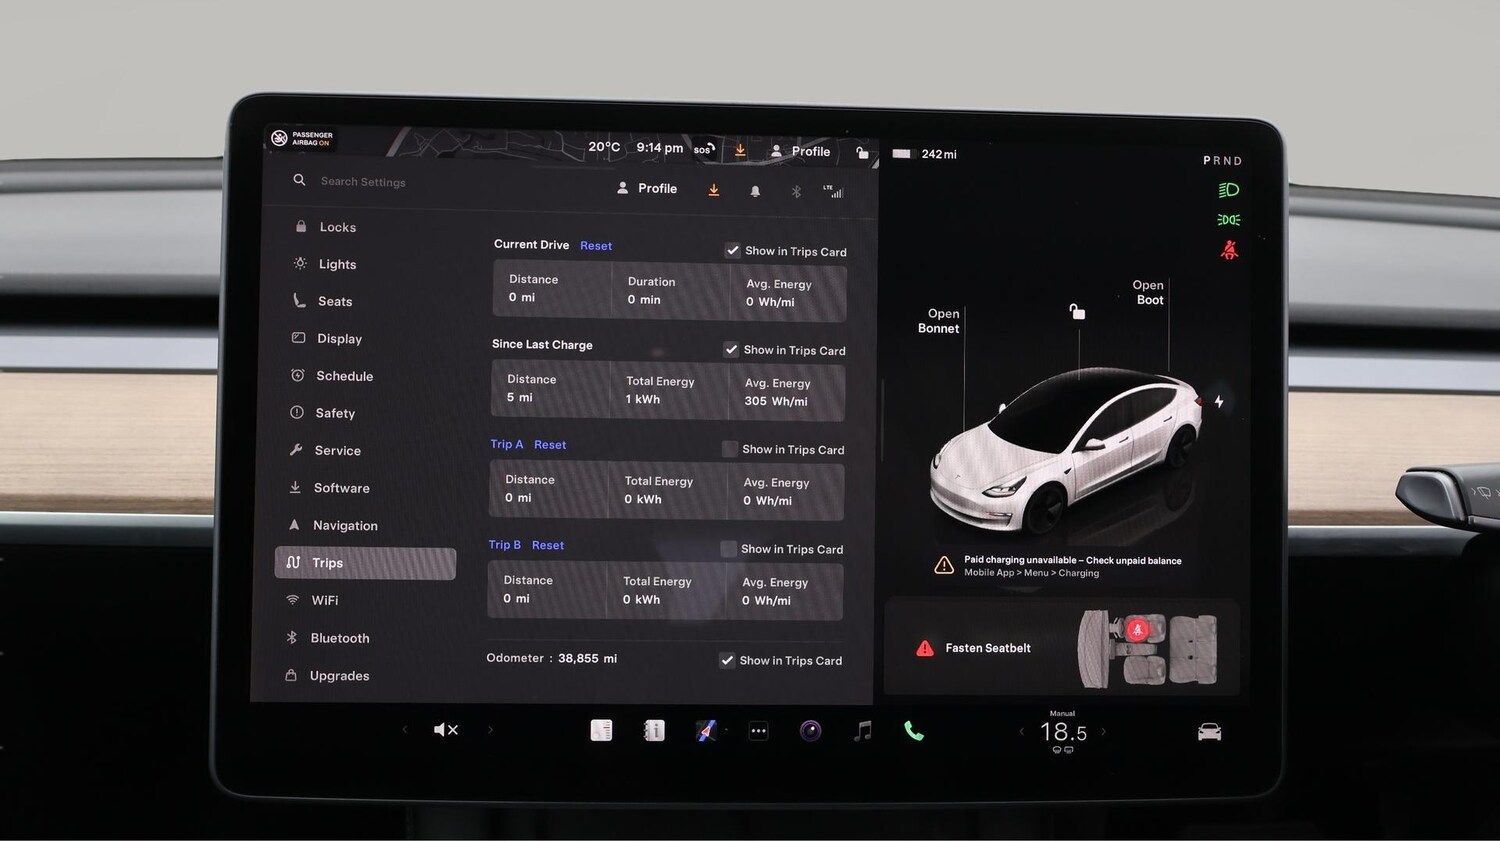Select Software in settings sidebar
The height and width of the screenshot is (841, 1500).
[x=330, y=488]
